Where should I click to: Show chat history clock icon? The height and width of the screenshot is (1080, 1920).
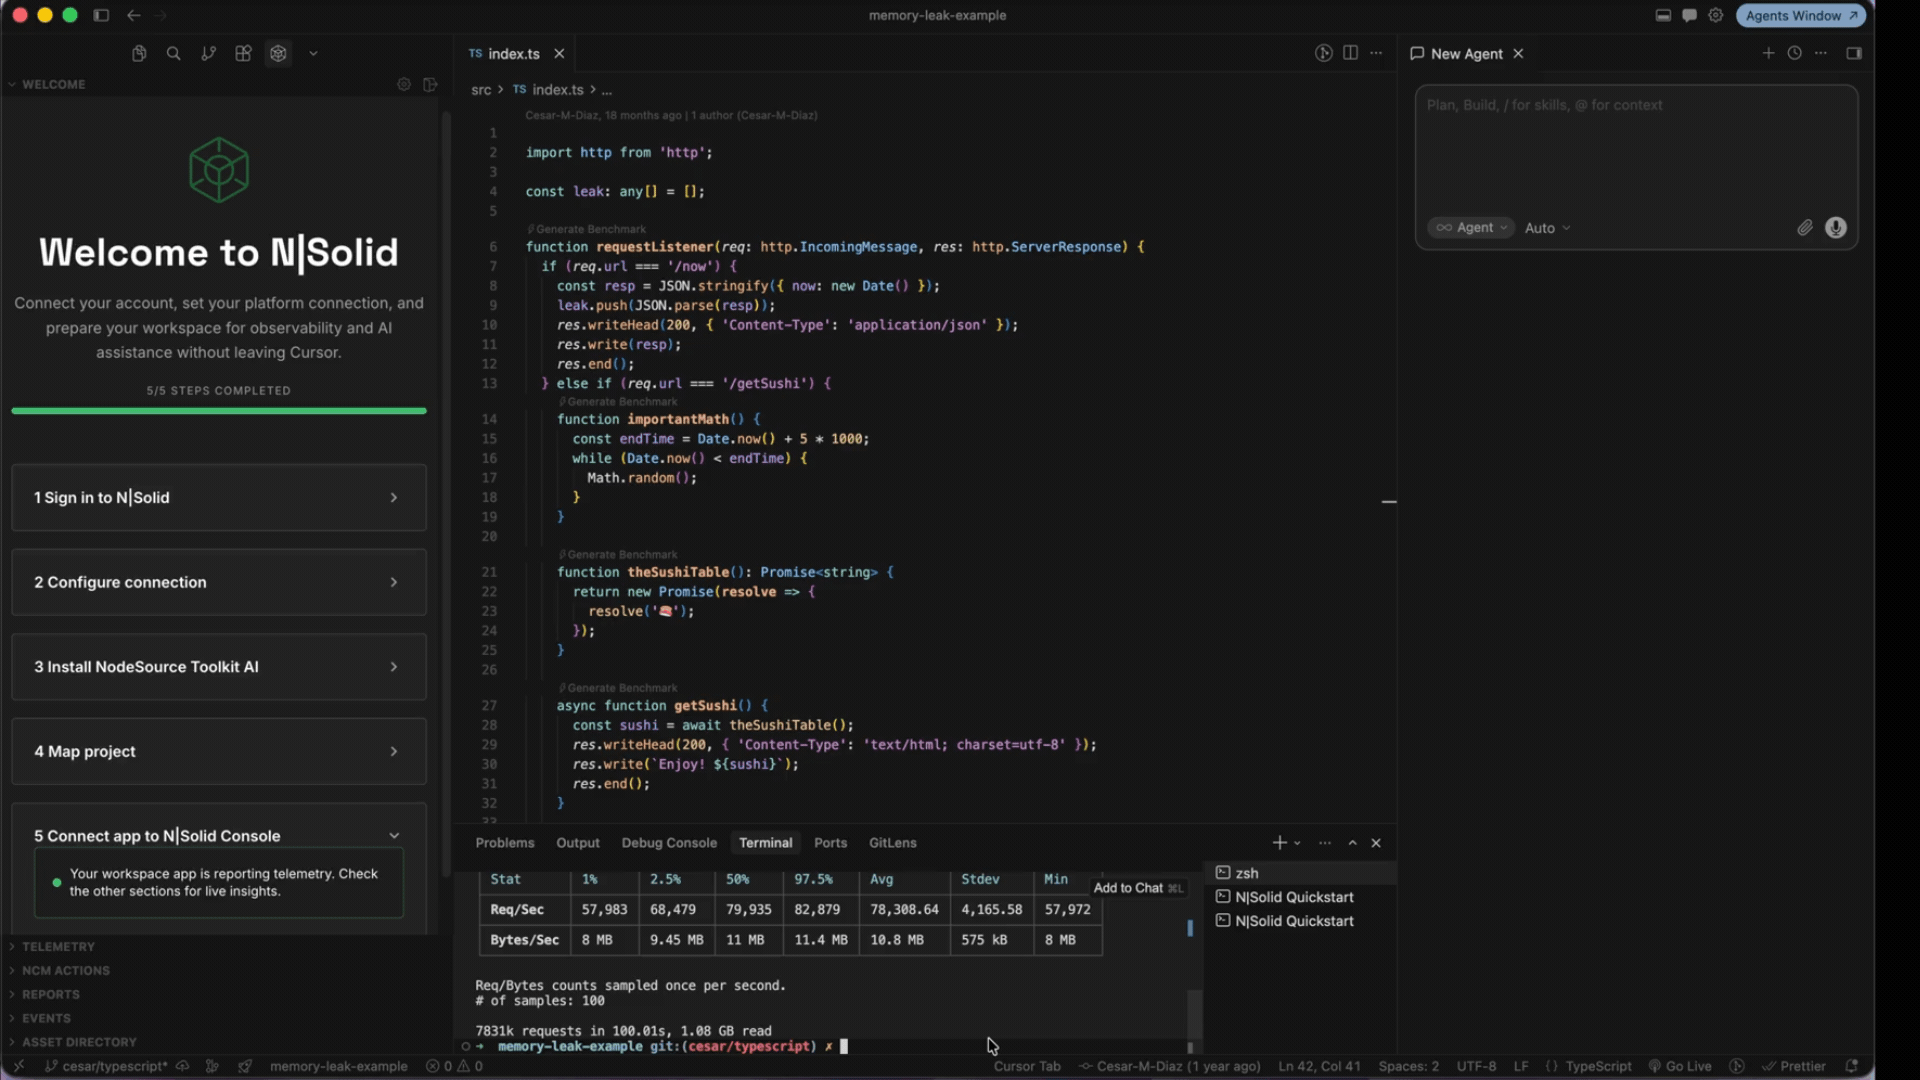pos(1794,53)
